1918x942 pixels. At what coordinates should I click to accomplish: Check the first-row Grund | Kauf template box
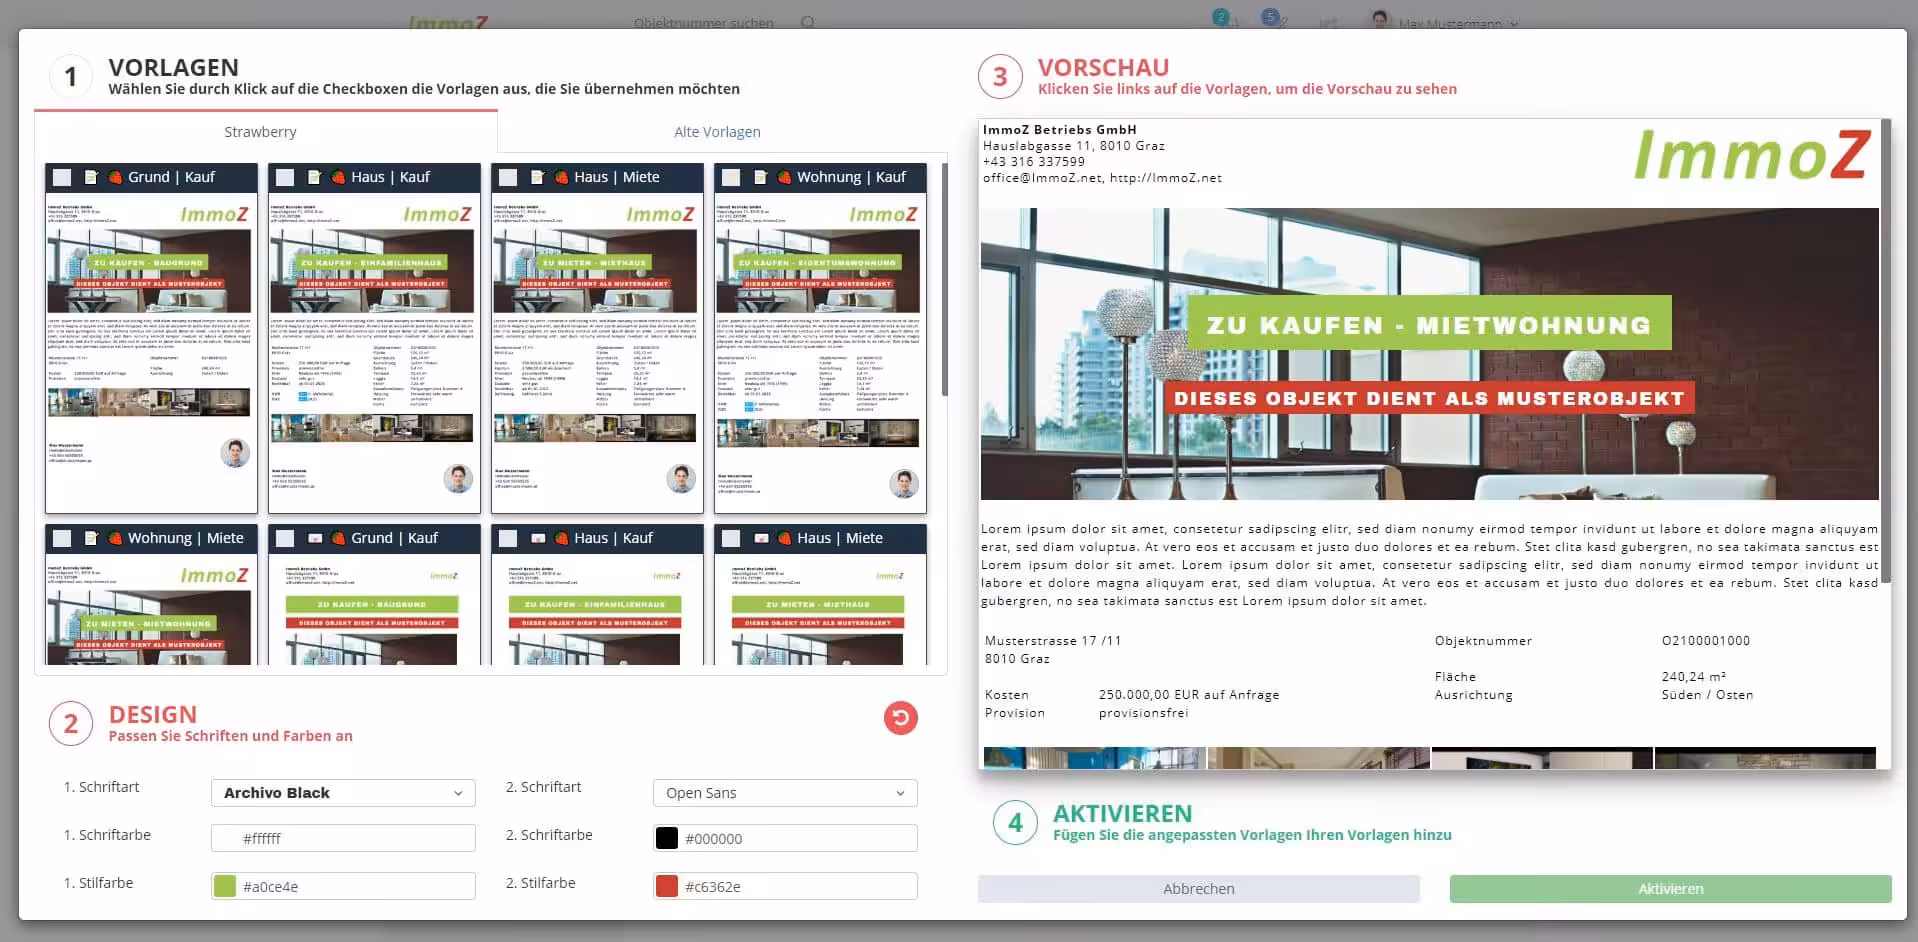62,177
